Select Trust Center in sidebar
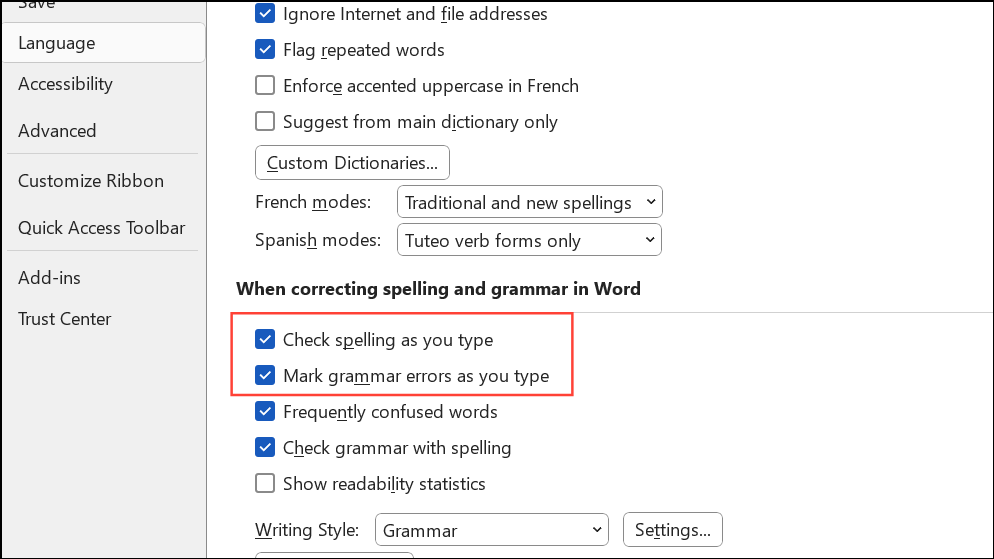This screenshot has width=994, height=559. click(64, 319)
